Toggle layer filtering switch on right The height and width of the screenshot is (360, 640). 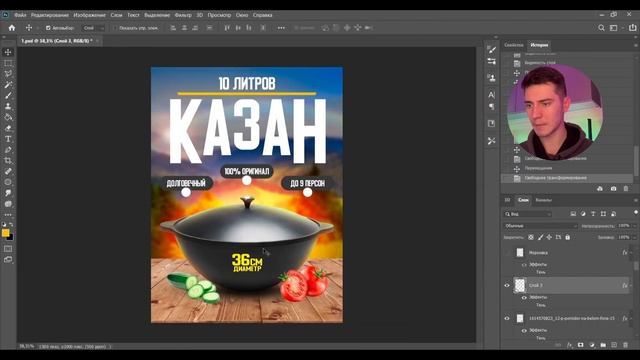click(x=636, y=212)
